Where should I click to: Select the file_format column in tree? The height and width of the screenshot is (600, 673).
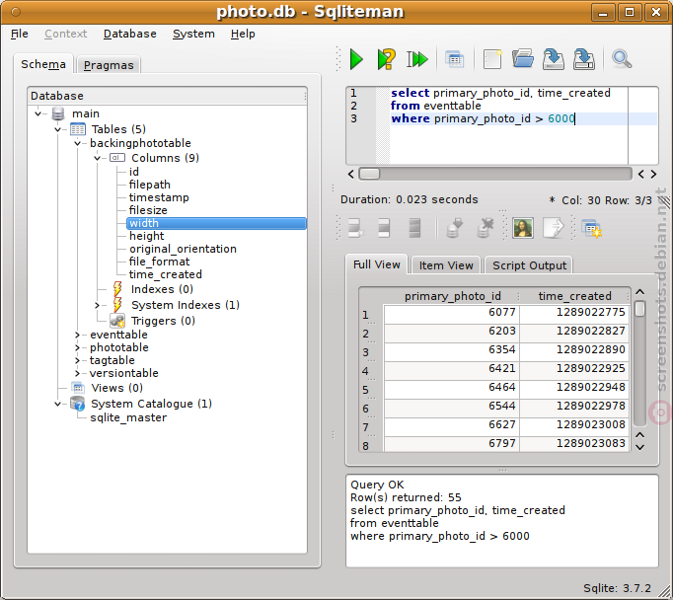pyautogui.click(x=159, y=262)
